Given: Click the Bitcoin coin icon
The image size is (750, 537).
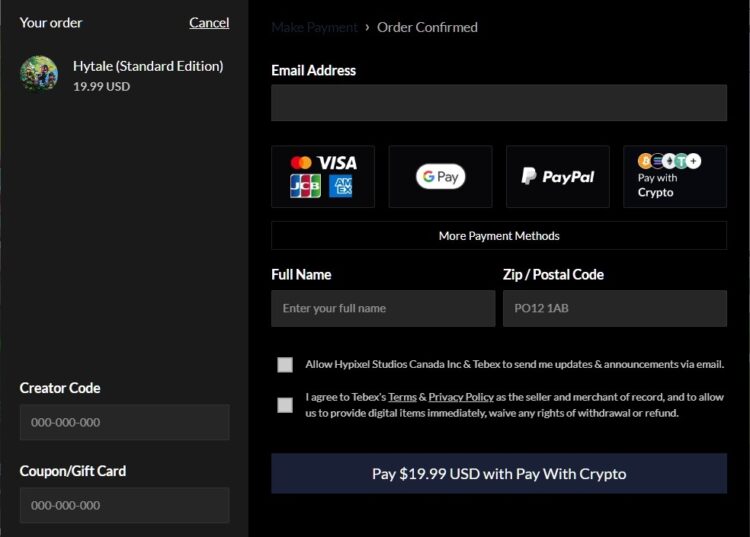Looking at the screenshot, I should click(645, 161).
